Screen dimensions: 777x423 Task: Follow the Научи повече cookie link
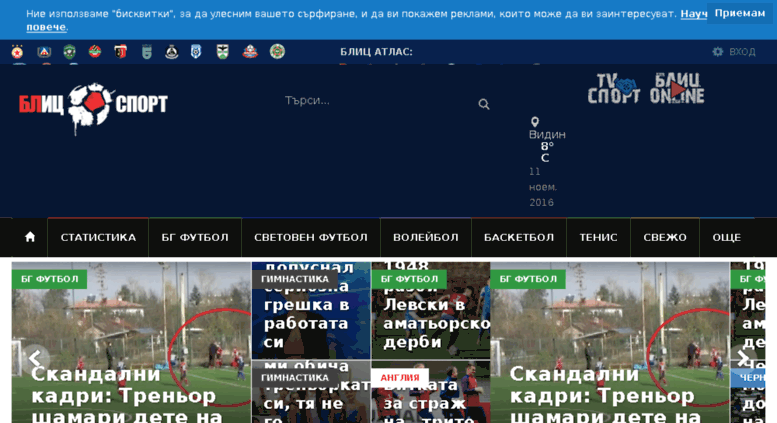pyautogui.click(x=694, y=14)
